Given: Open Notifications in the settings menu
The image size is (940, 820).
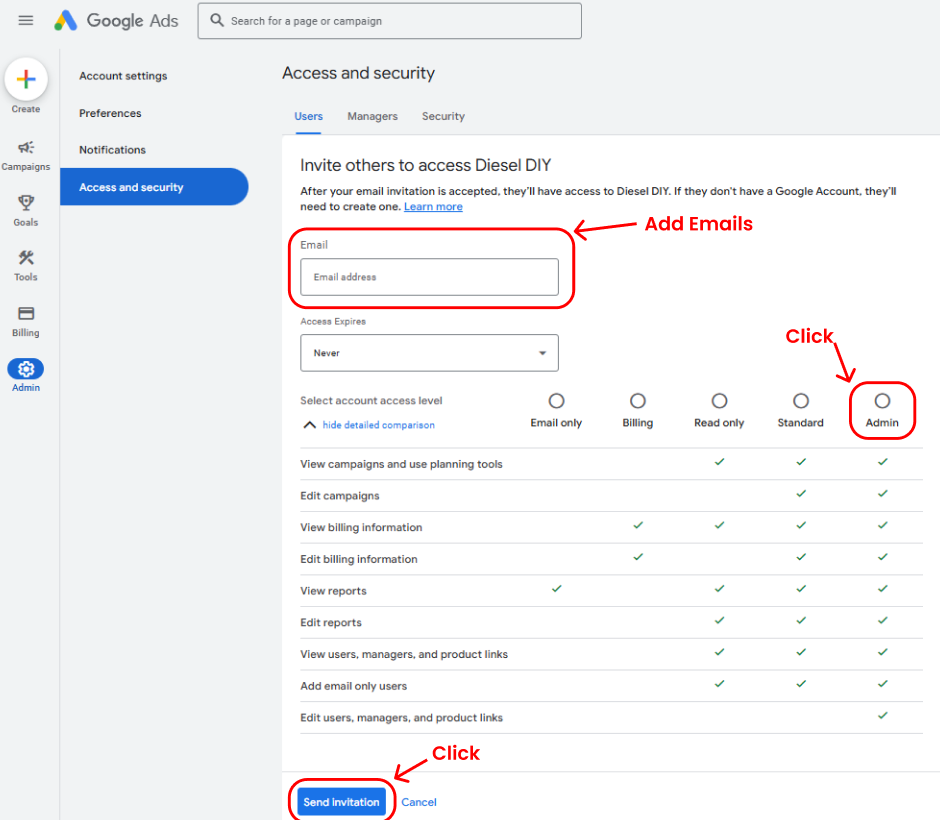Looking at the screenshot, I should click(112, 150).
